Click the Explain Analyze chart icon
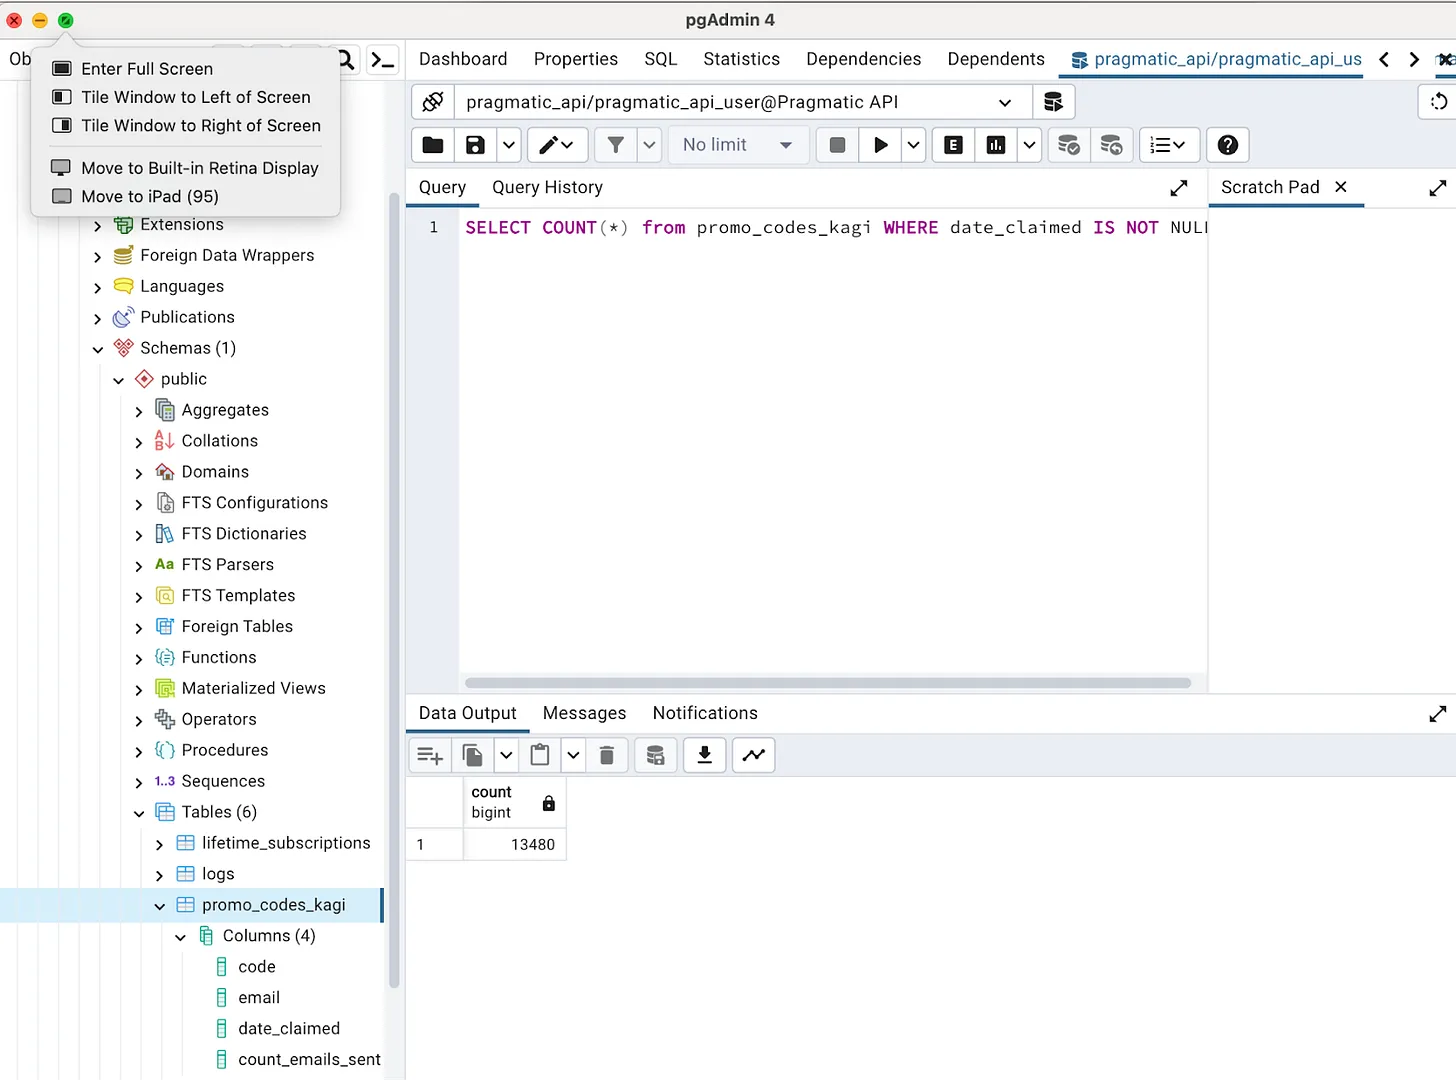This screenshot has width=1456, height=1080. (x=996, y=145)
